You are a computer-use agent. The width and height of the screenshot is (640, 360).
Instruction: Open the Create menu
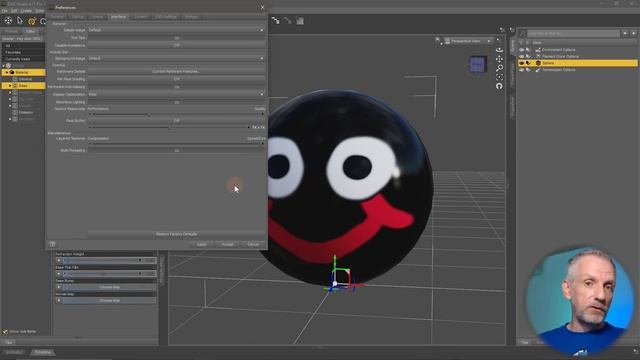(x=26, y=11)
